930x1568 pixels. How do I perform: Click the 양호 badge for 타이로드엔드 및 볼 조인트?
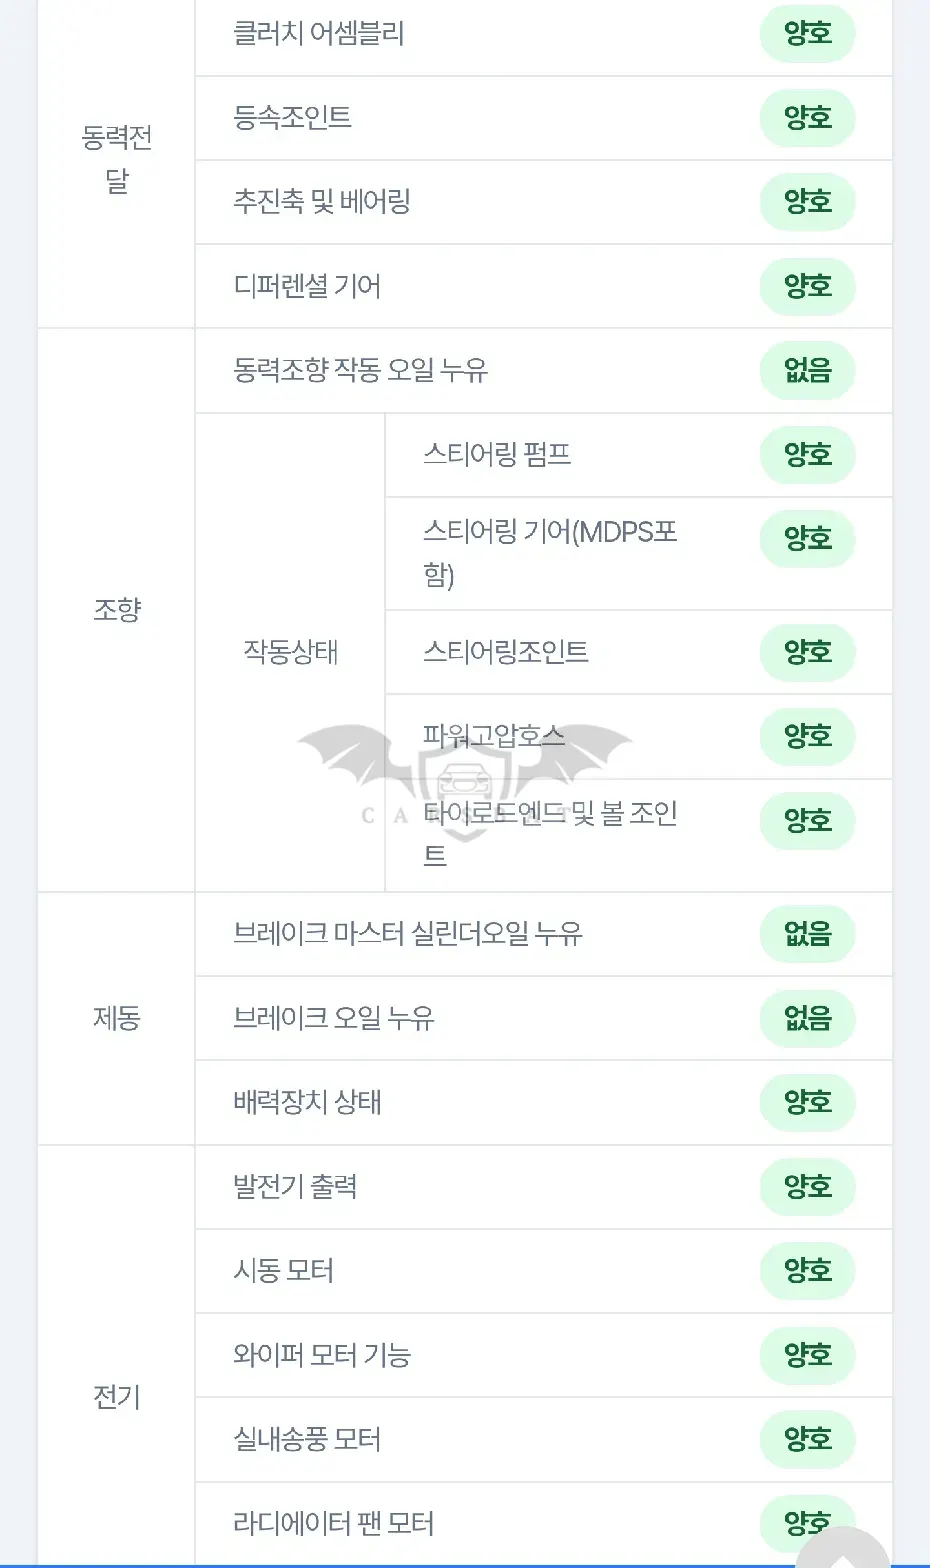coord(808,821)
